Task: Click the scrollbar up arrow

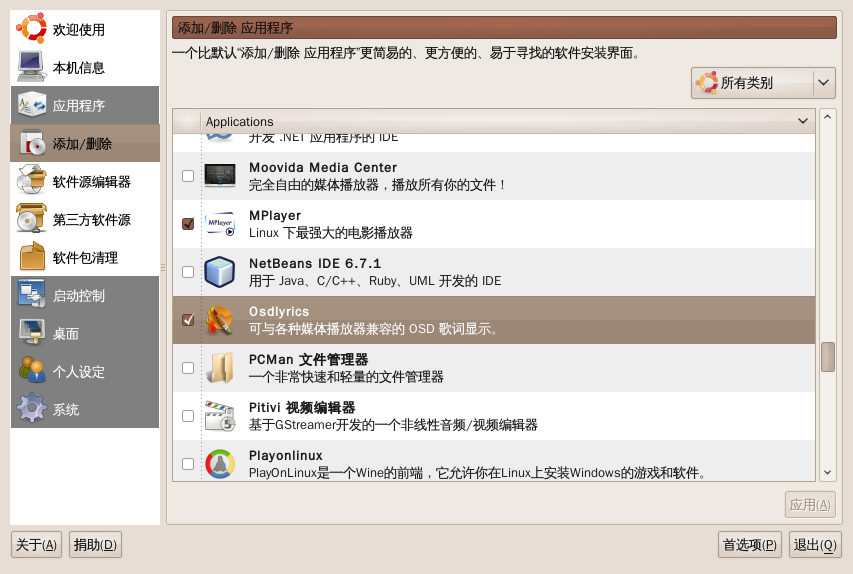Action: coord(828,116)
